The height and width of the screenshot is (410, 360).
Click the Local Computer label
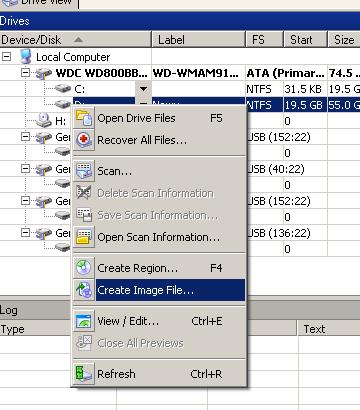tap(73, 57)
